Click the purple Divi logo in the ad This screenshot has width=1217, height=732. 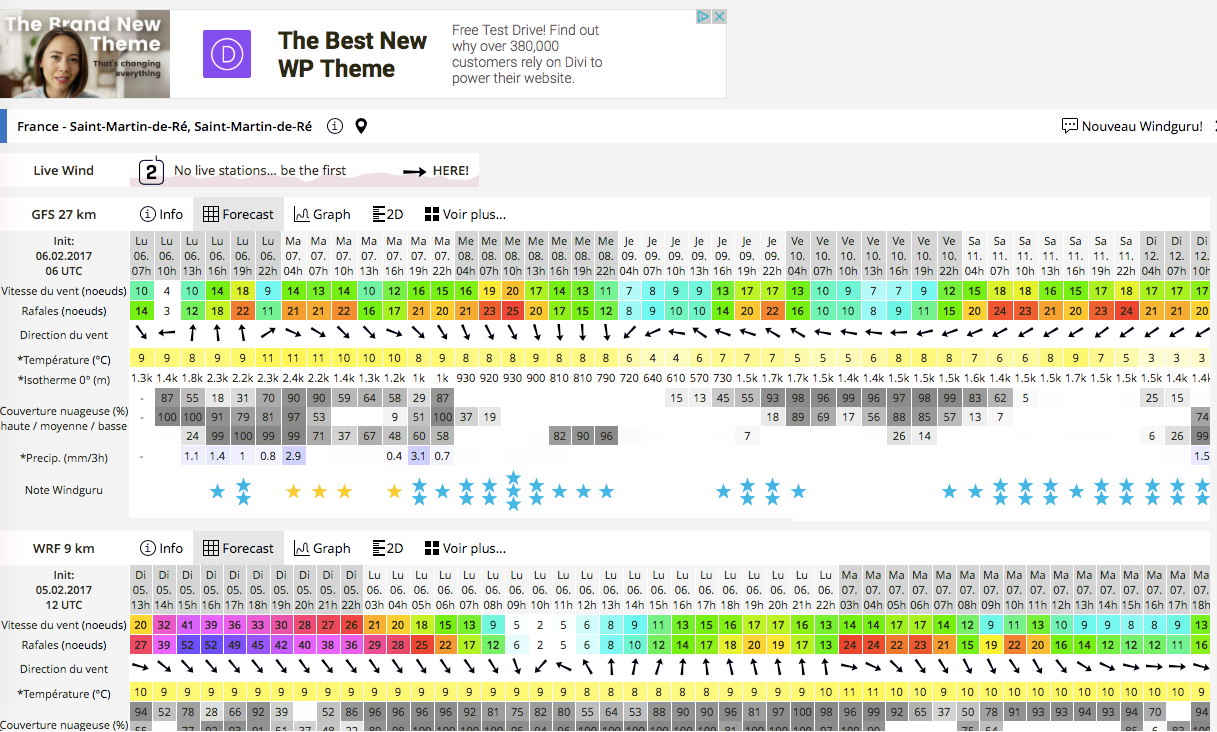[227, 54]
